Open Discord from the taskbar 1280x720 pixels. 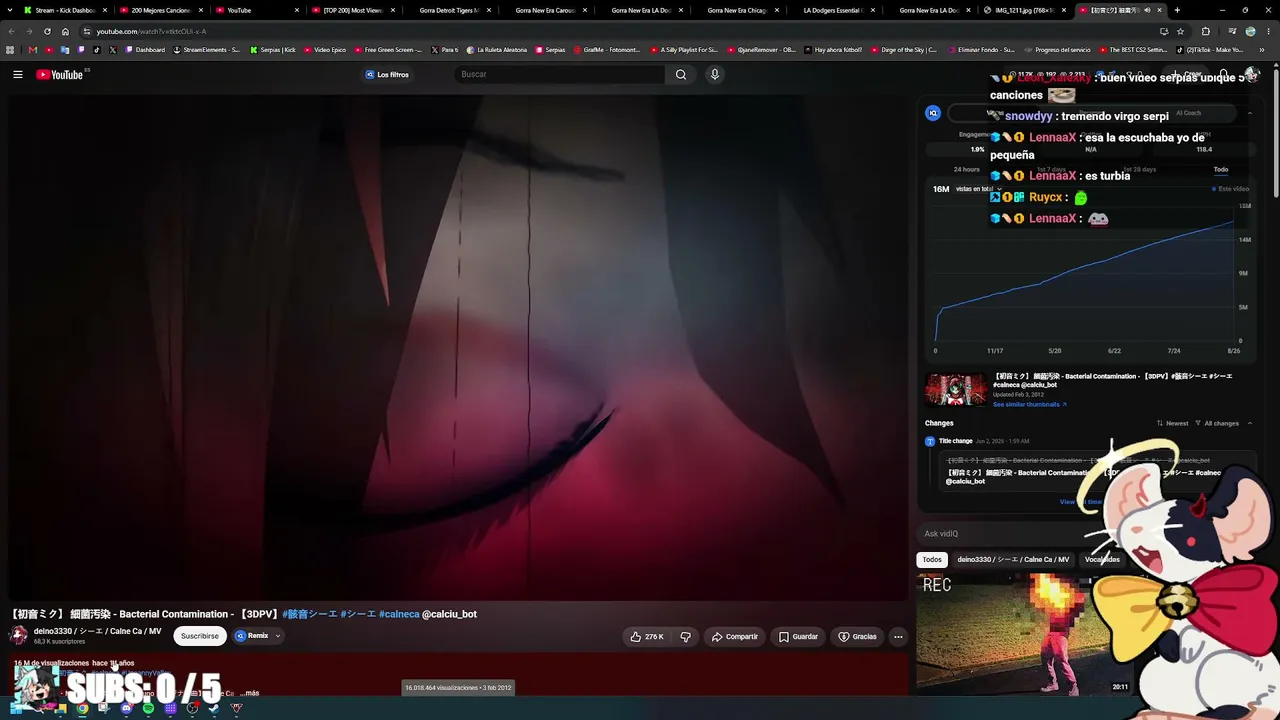point(126,708)
